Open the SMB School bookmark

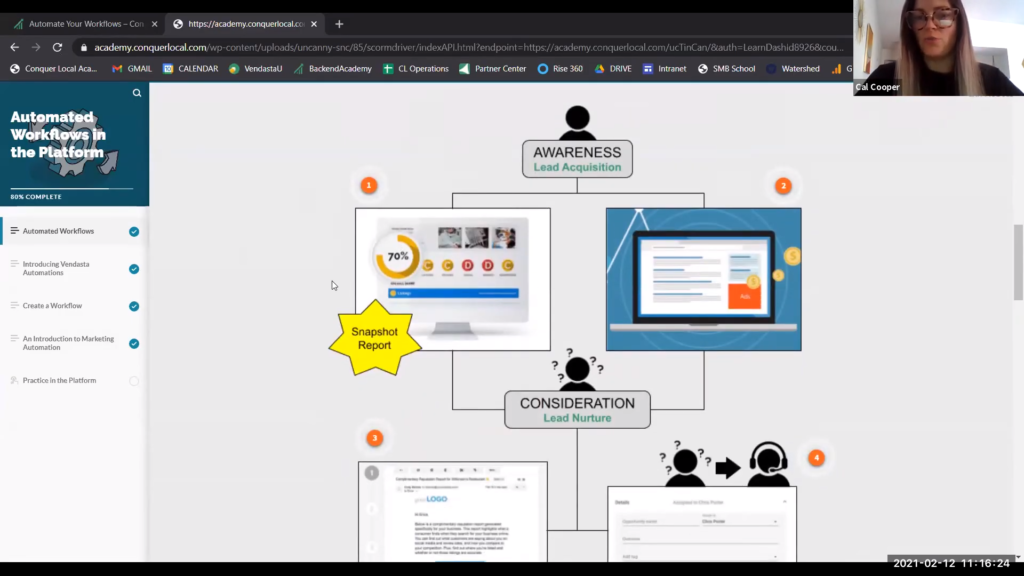tap(727, 69)
